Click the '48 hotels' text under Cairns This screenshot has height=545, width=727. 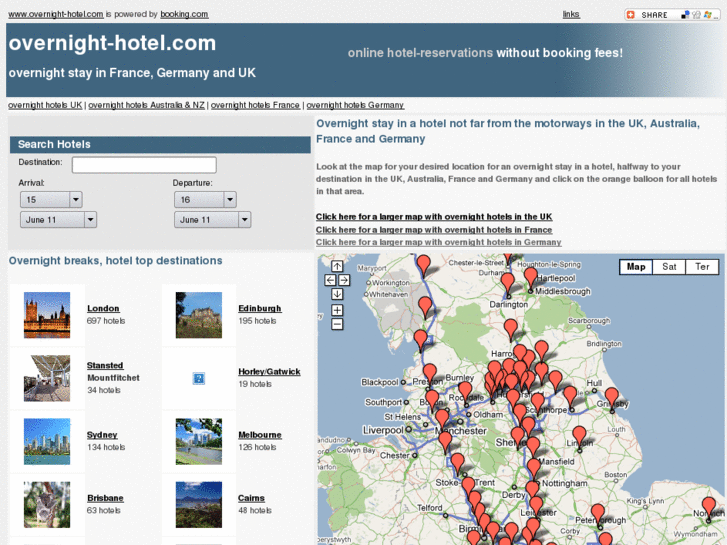(255, 510)
